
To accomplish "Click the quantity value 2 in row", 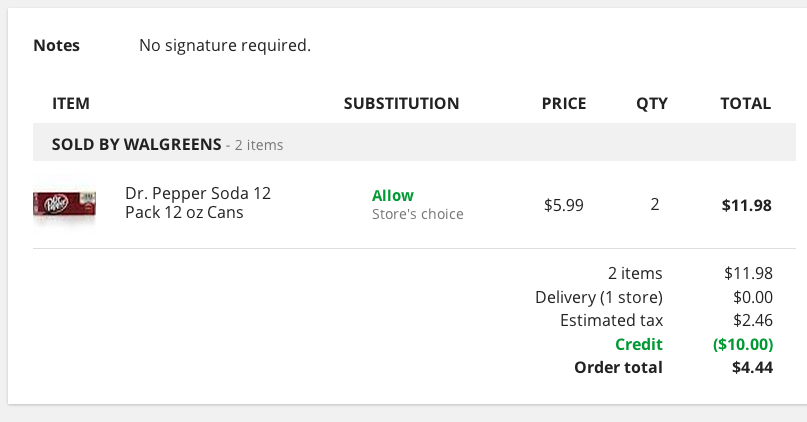I will tap(655, 205).
